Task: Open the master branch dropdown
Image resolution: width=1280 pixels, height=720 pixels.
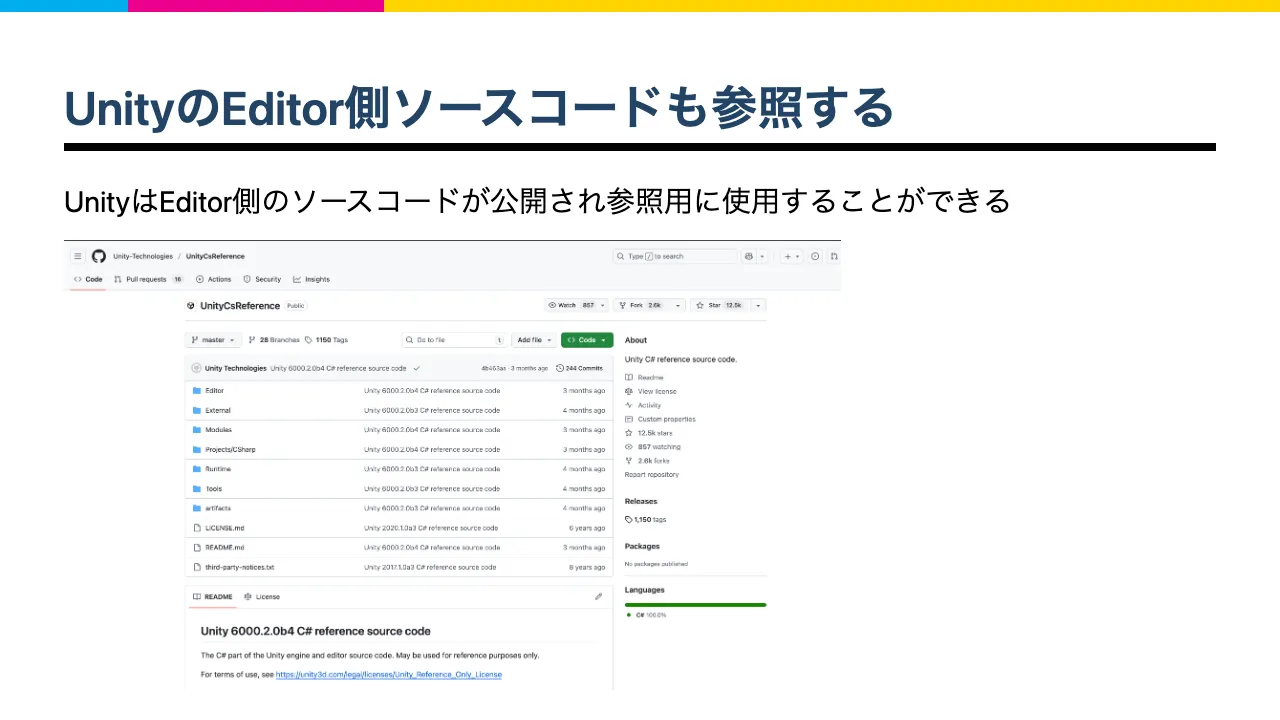Action: tap(213, 340)
